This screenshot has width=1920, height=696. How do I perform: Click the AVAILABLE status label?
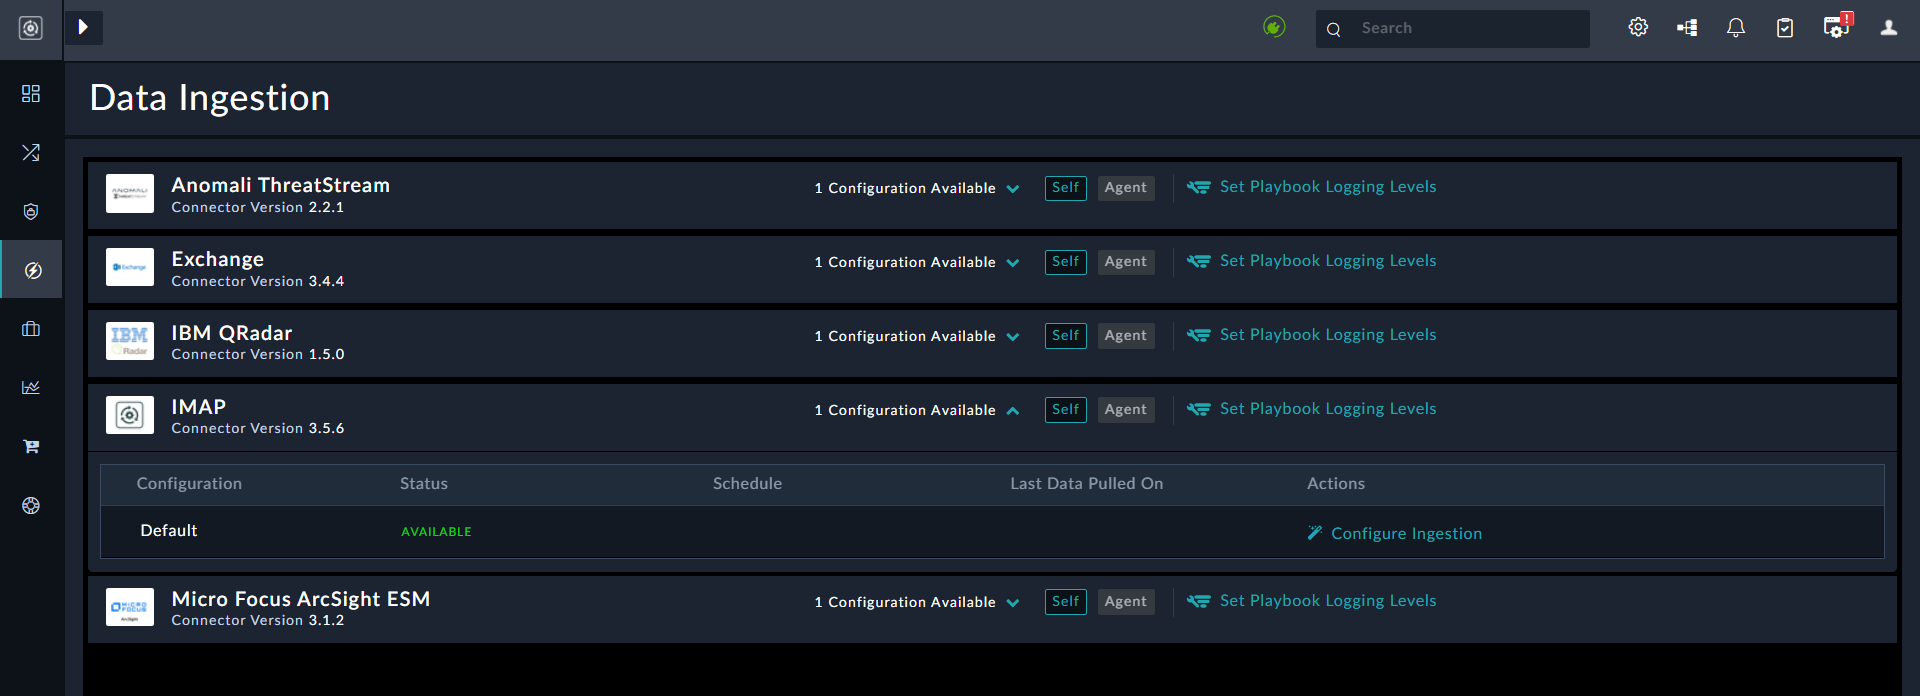(x=436, y=532)
